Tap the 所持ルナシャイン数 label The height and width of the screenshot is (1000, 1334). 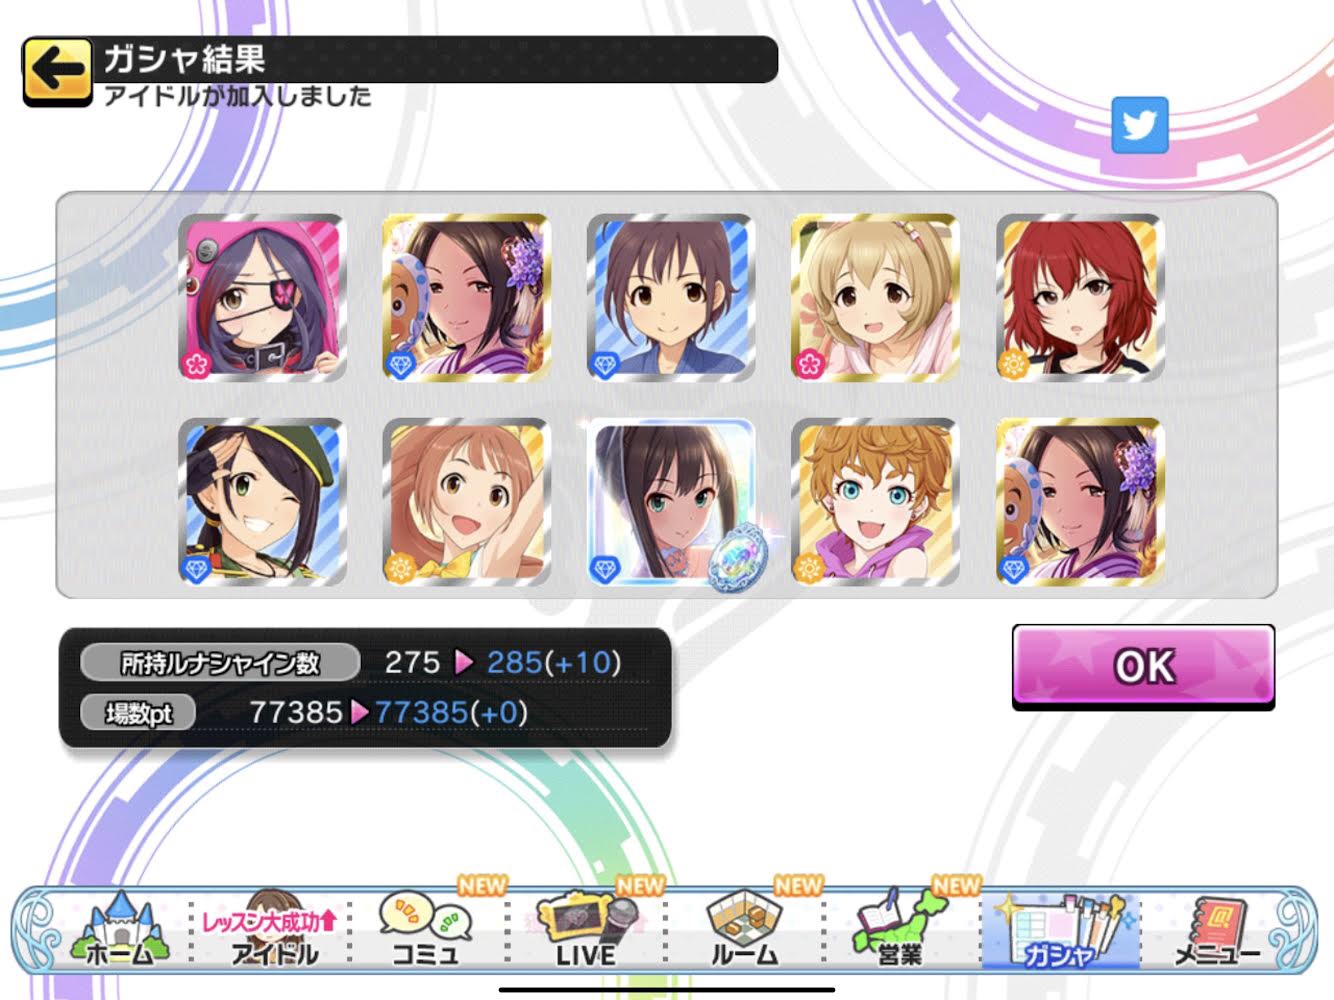(220, 662)
